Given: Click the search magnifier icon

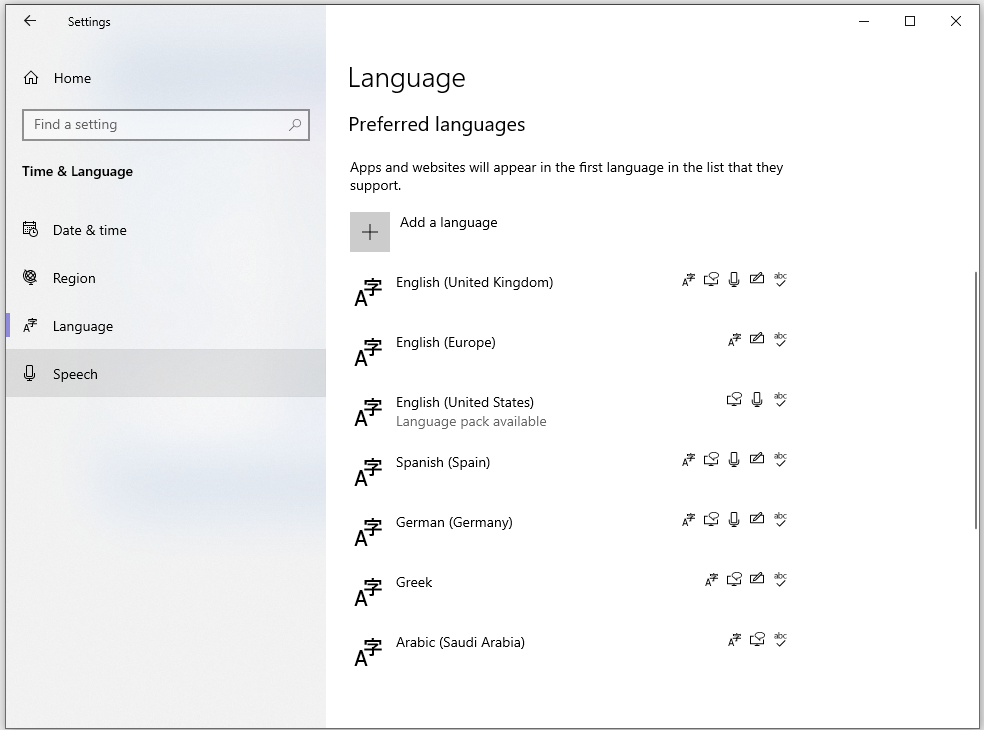Looking at the screenshot, I should pos(295,124).
